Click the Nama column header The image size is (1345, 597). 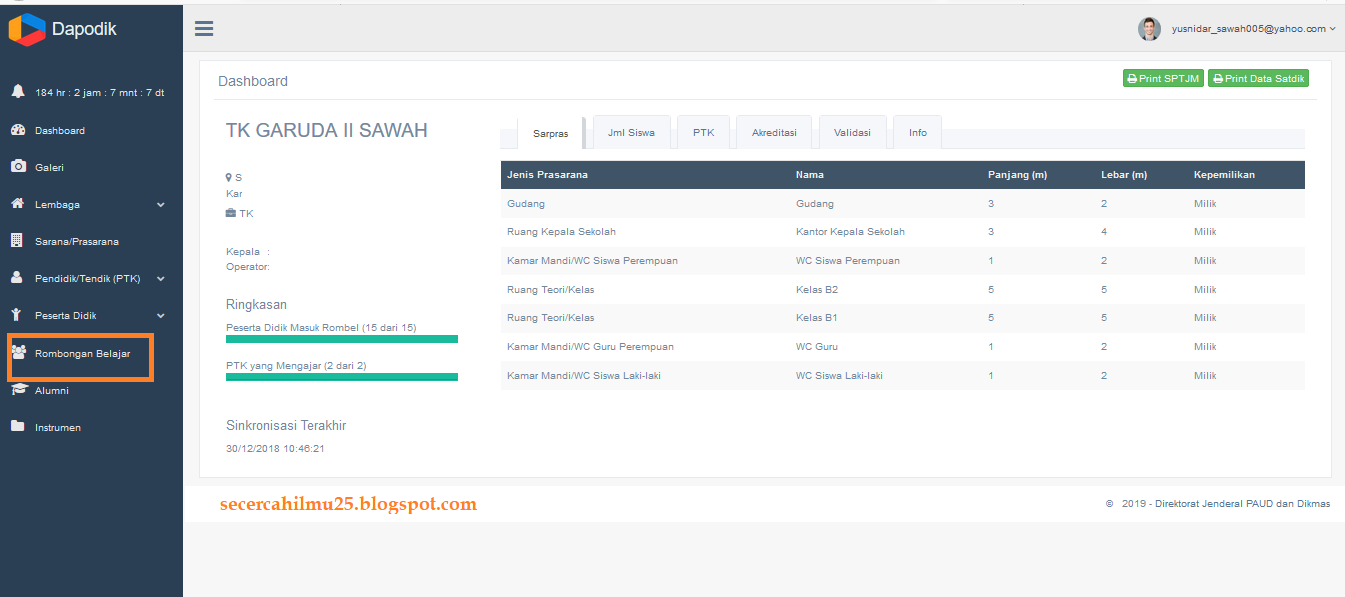pos(809,175)
